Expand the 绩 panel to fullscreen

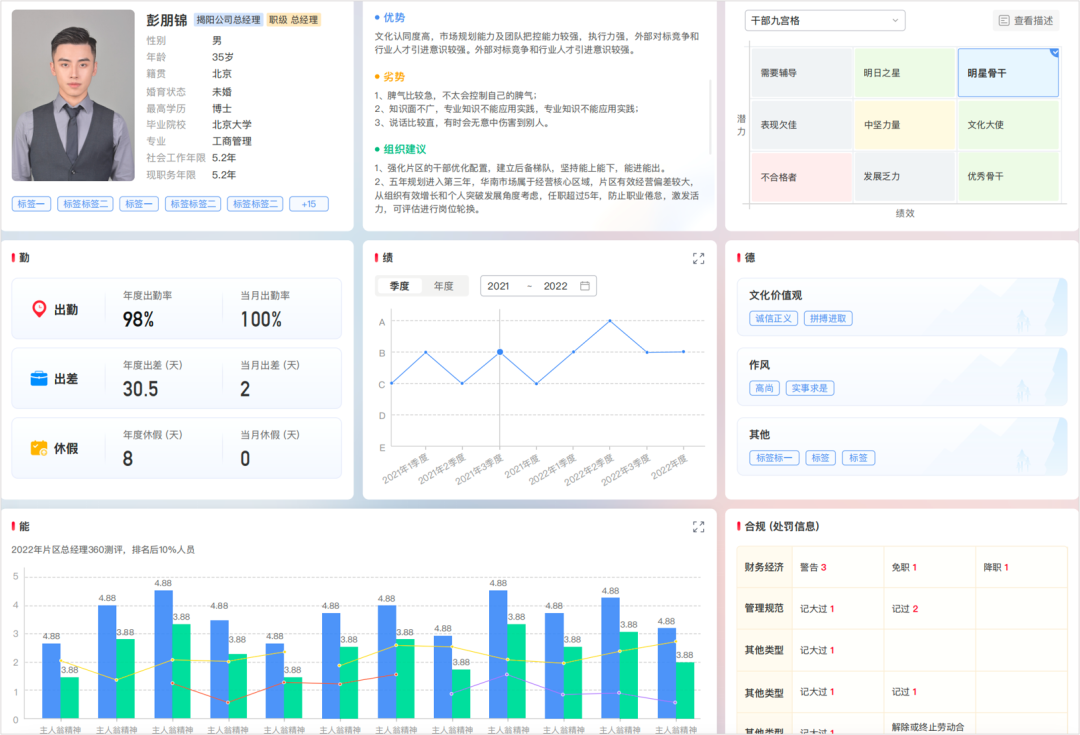pyautogui.click(x=699, y=259)
